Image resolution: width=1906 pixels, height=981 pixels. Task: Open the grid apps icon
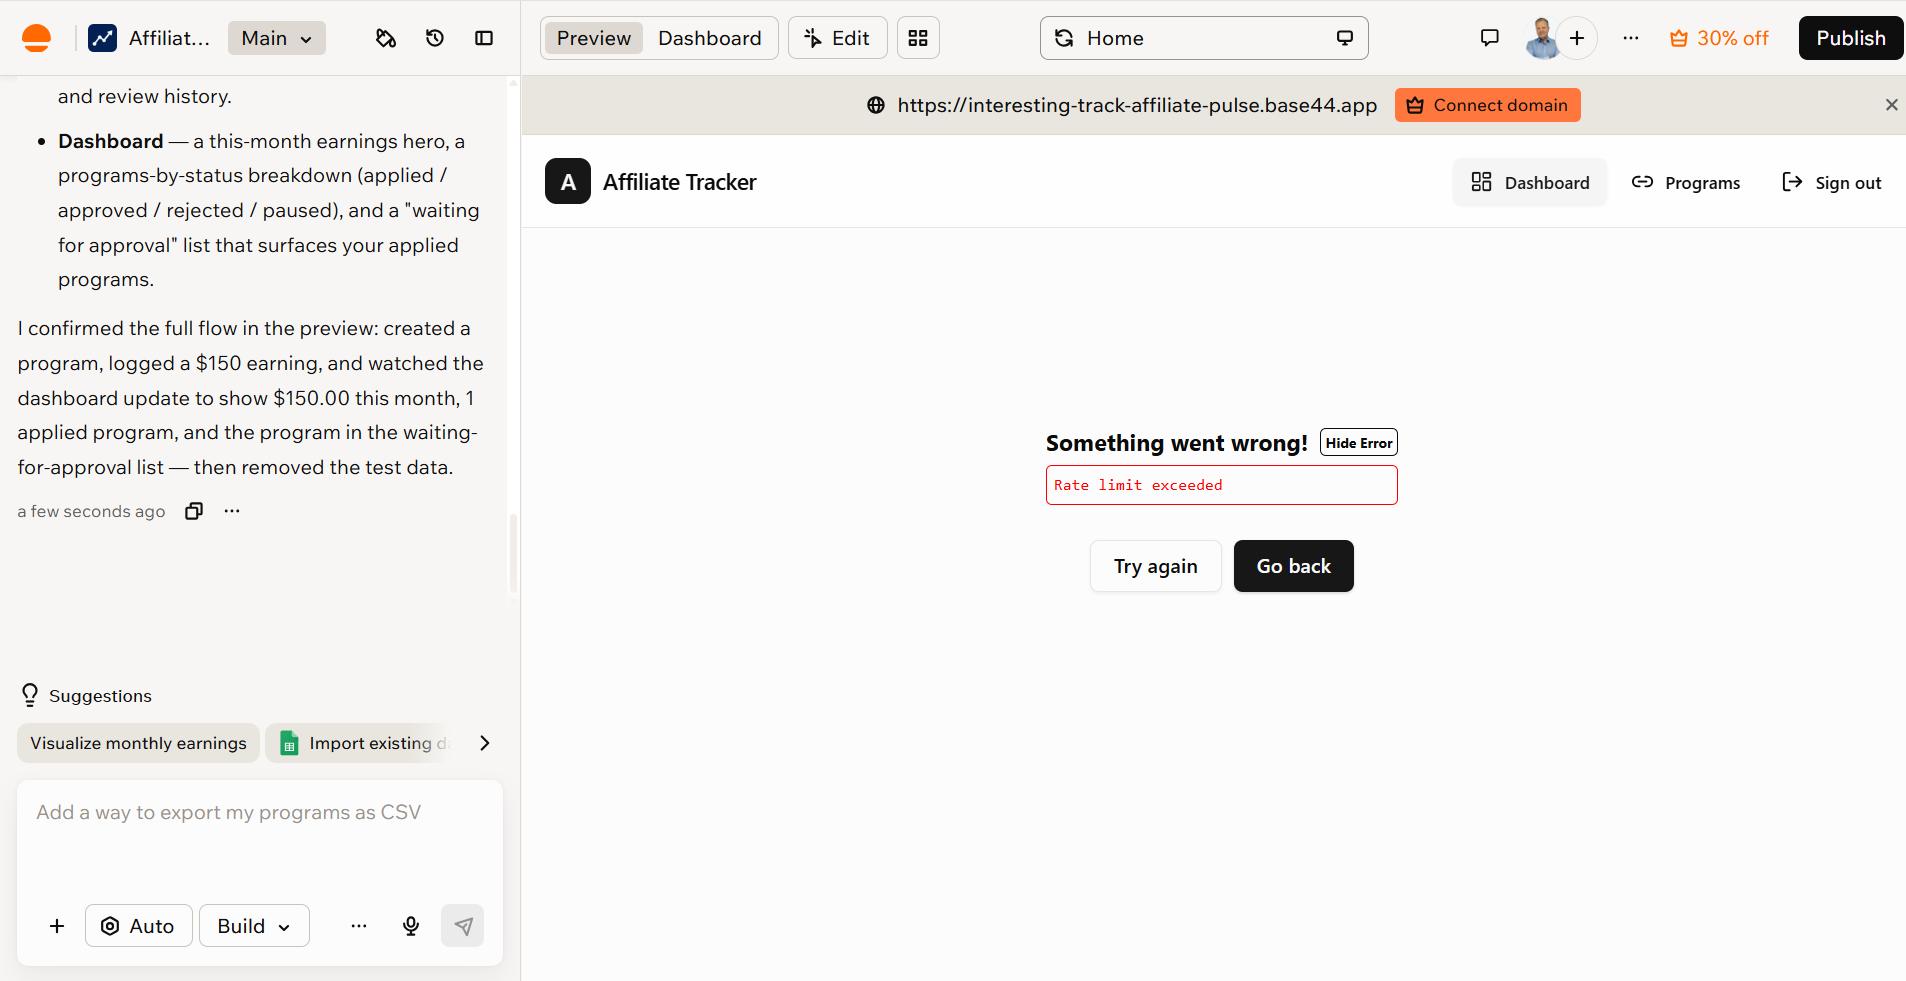[x=918, y=38]
